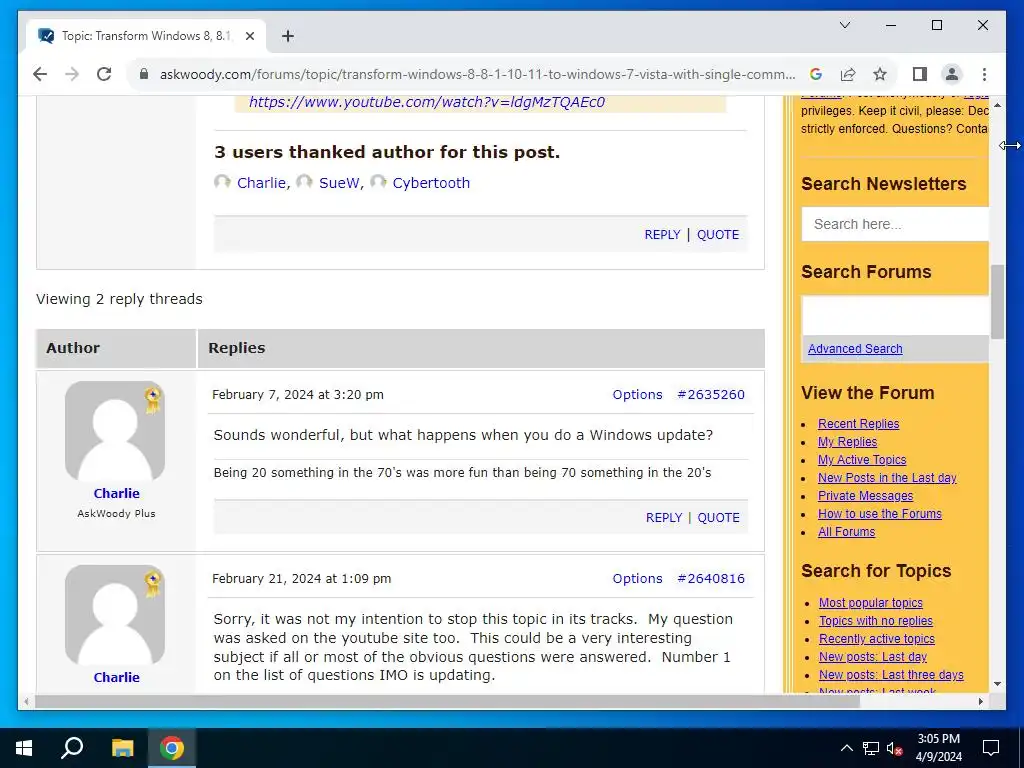Screen dimensions: 1024x768
Task: Open Charlie author name on February 21 reply
Action: 116,677
